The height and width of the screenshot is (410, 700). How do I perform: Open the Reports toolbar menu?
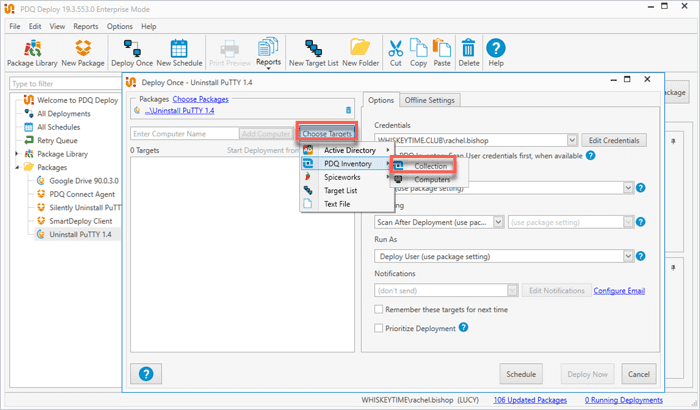(268, 53)
